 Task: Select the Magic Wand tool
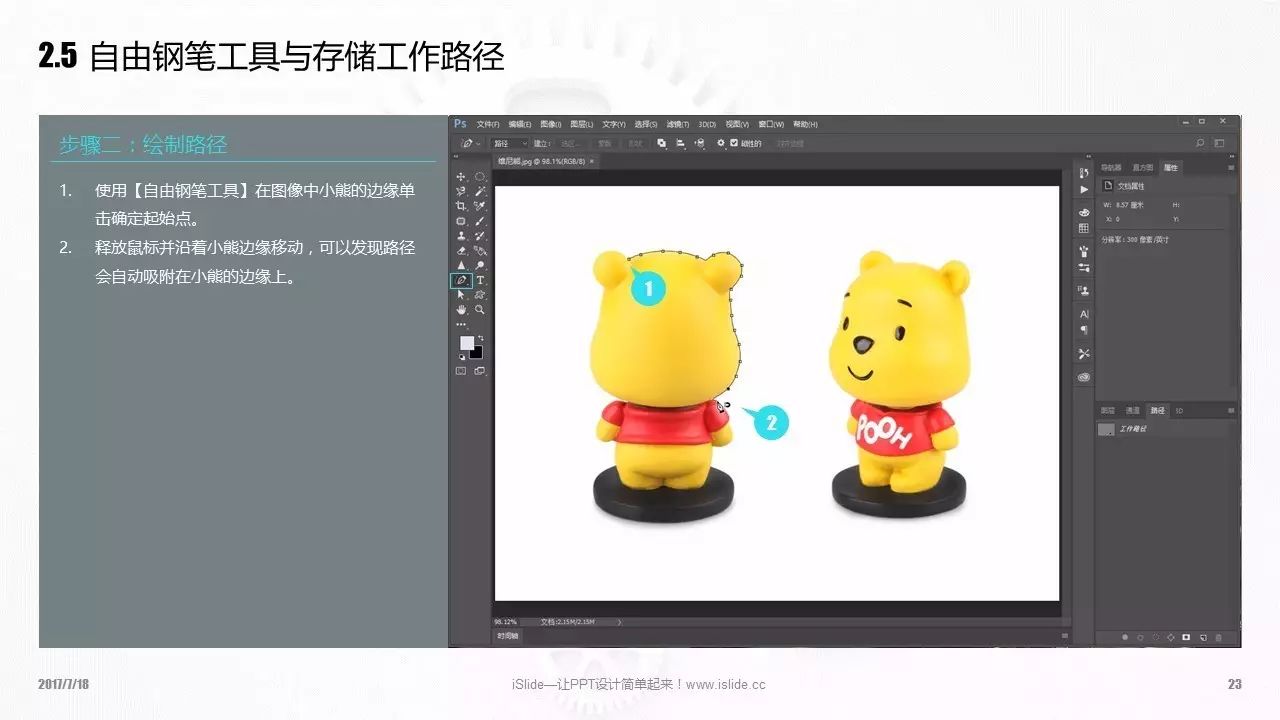click(x=480, y=191)
